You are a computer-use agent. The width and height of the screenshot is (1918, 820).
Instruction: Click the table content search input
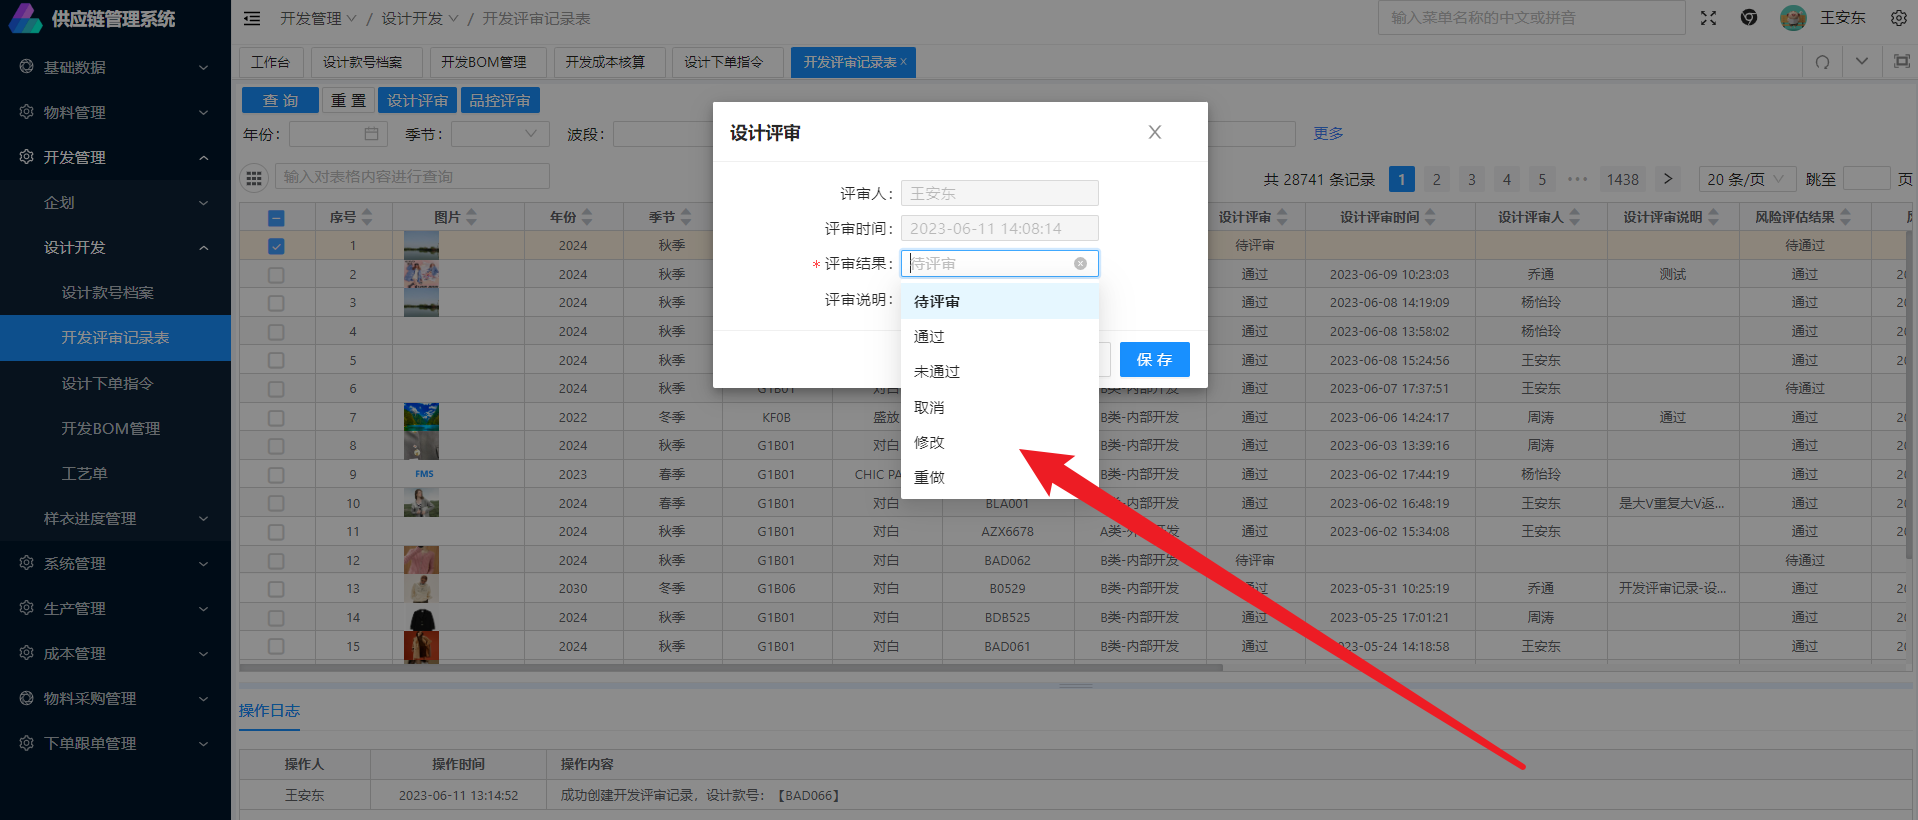pyautogui.click(x=412, y=177)
